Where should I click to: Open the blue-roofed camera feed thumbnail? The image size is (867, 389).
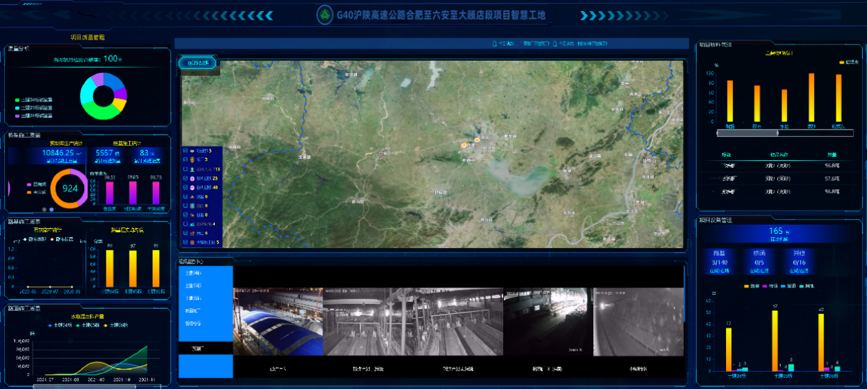pos(278,322)
